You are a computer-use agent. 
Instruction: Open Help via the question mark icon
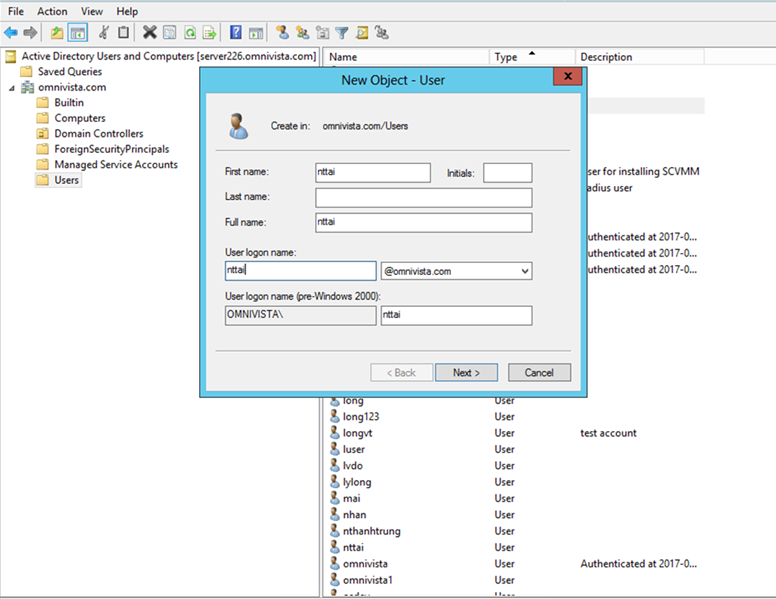click(236, 33)
